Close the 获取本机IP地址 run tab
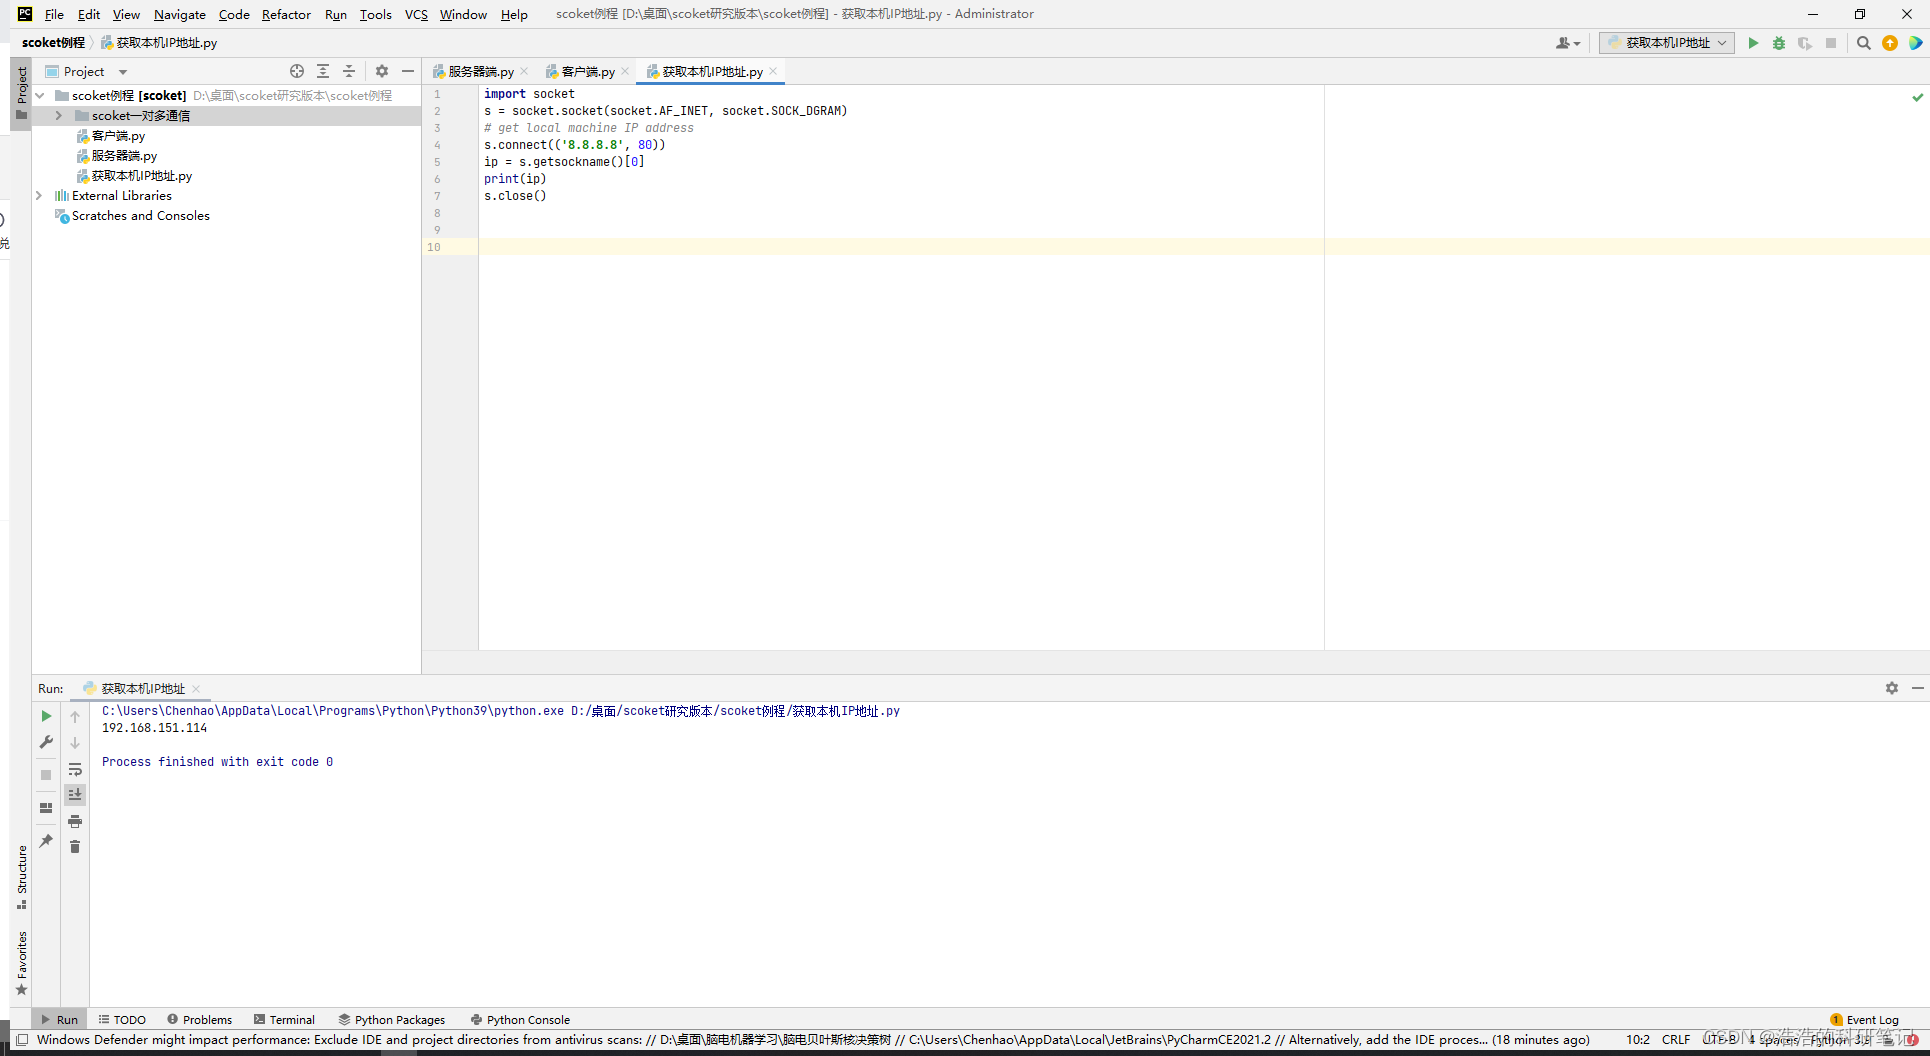 pos(196,689)
